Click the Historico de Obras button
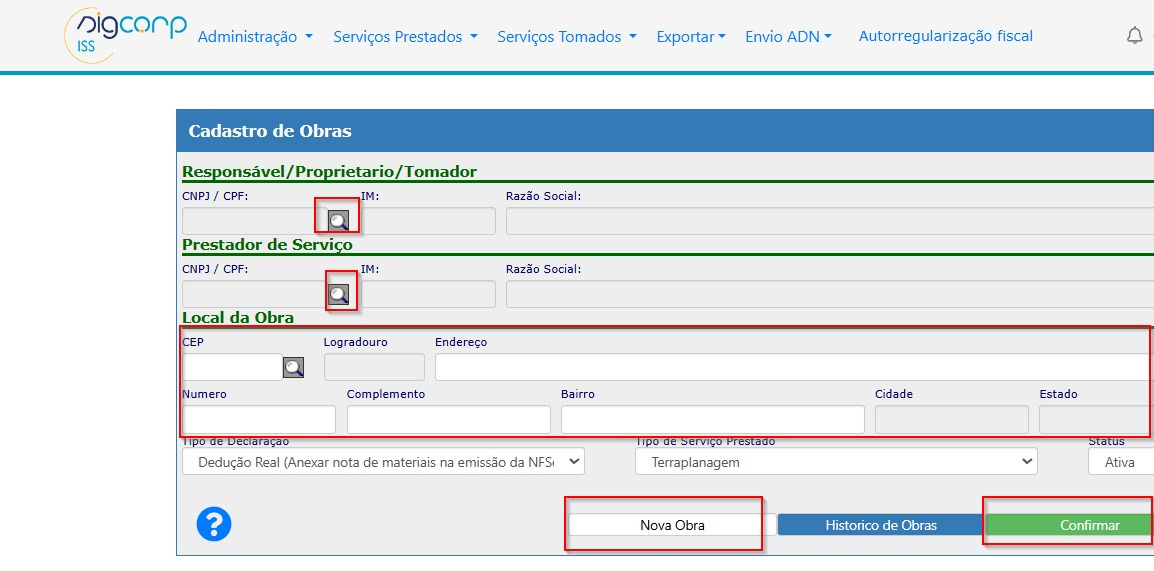Viewport: 1154px width, 571px height. point(880,525)
